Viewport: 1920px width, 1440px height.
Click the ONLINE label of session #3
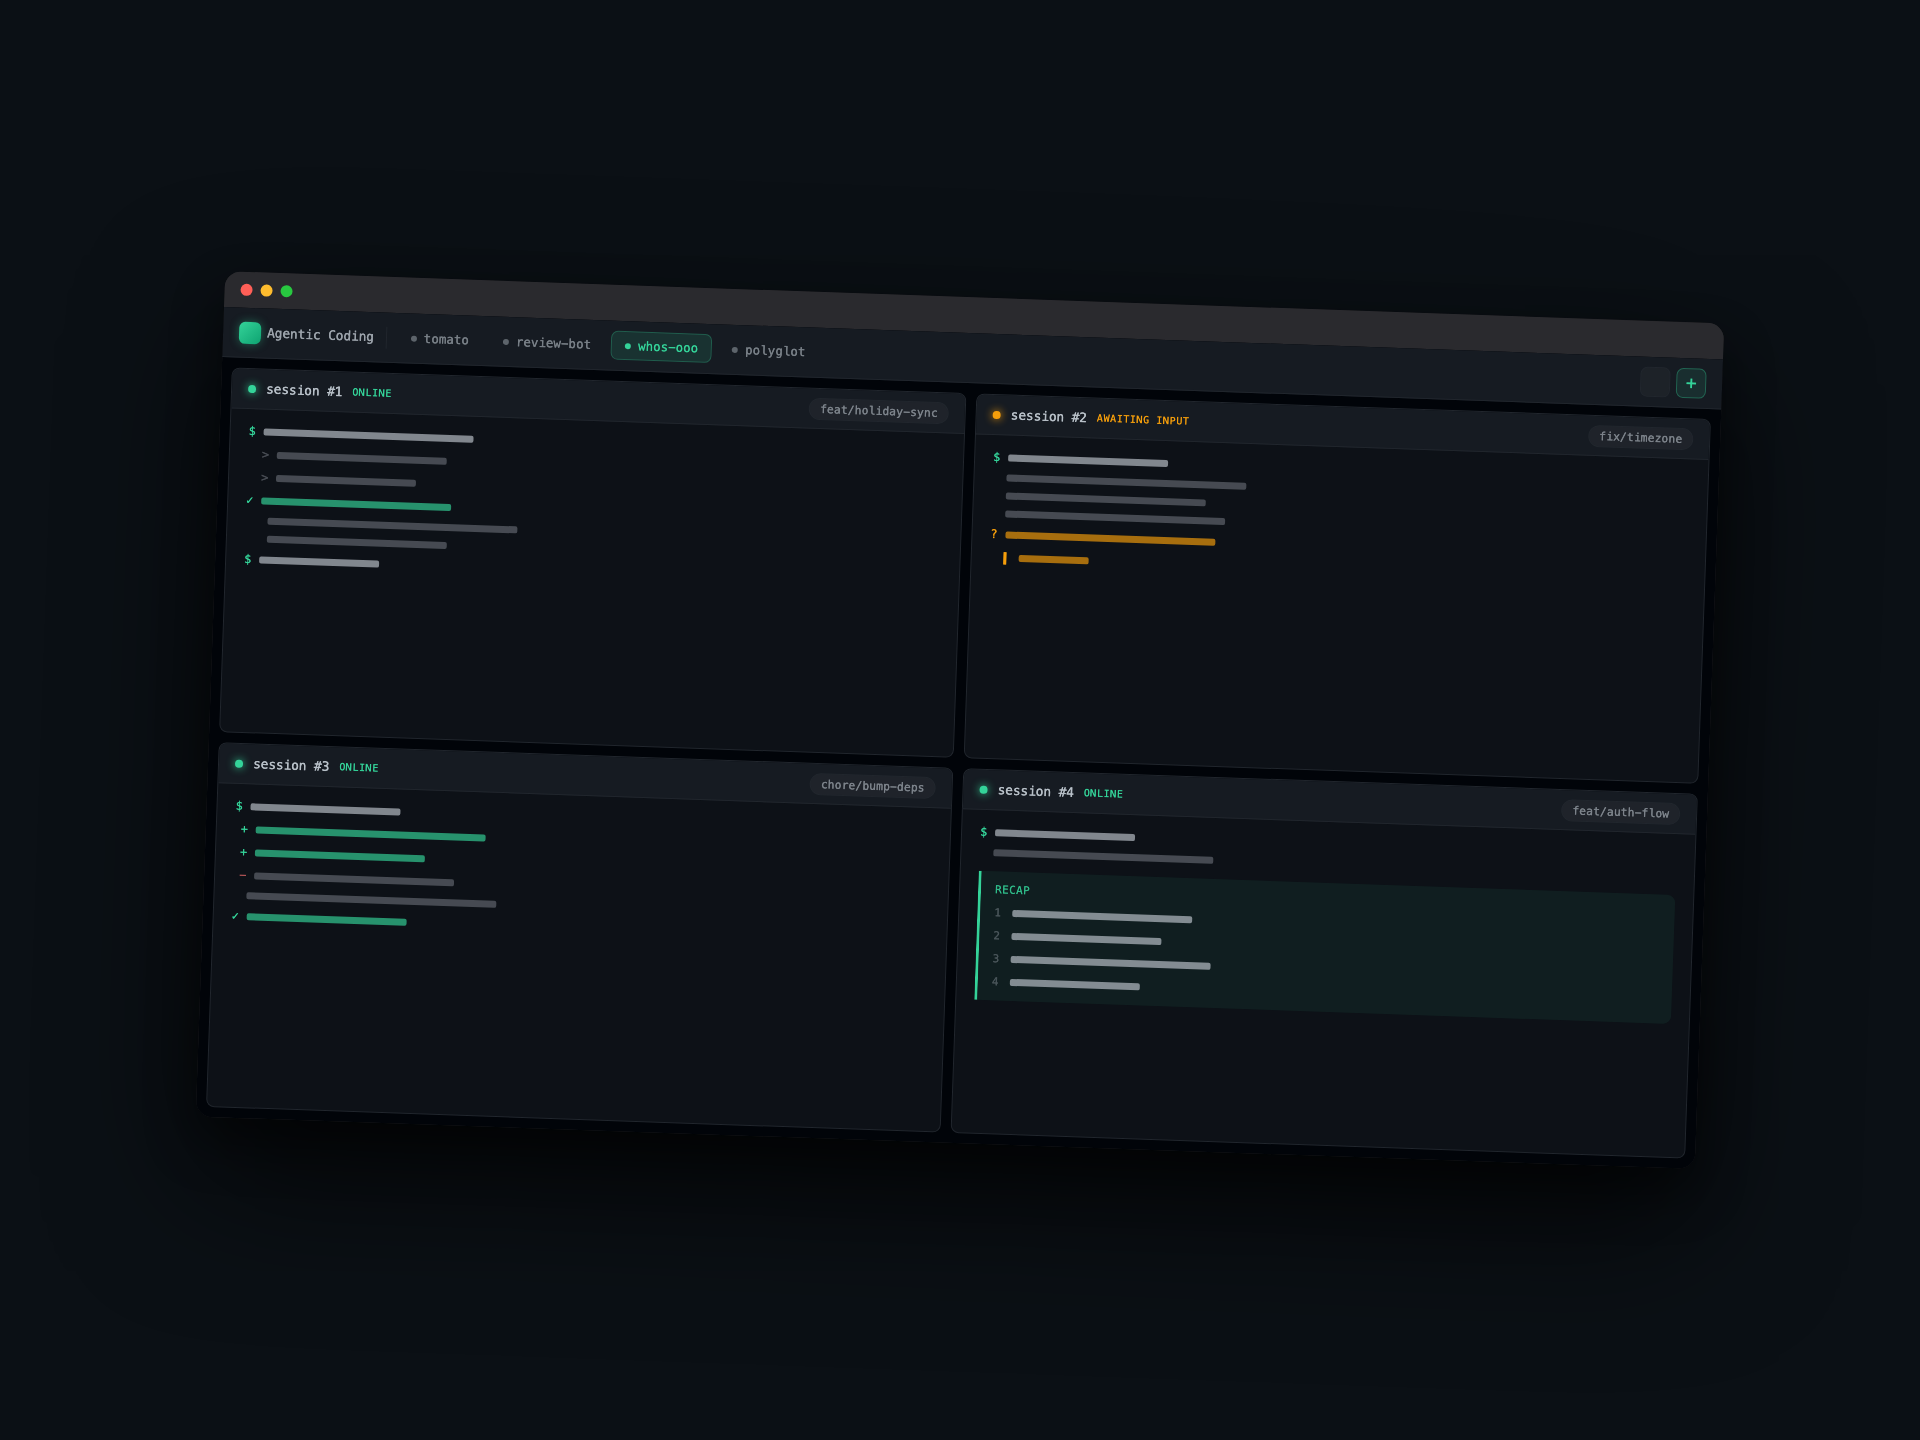tap(359, 768)
